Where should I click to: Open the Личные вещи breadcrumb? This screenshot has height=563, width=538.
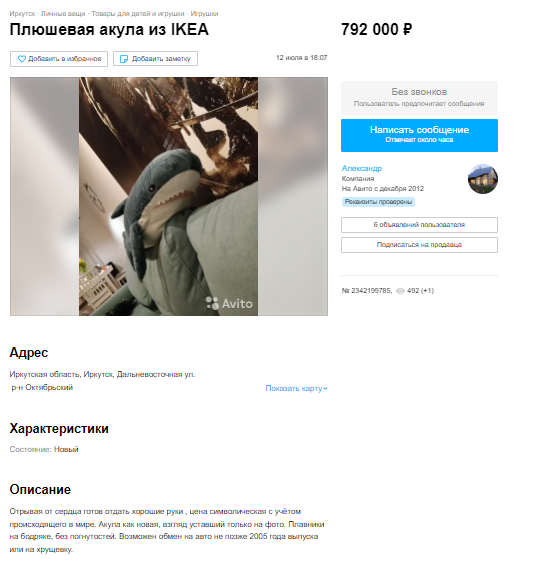(x=63, y=14)
